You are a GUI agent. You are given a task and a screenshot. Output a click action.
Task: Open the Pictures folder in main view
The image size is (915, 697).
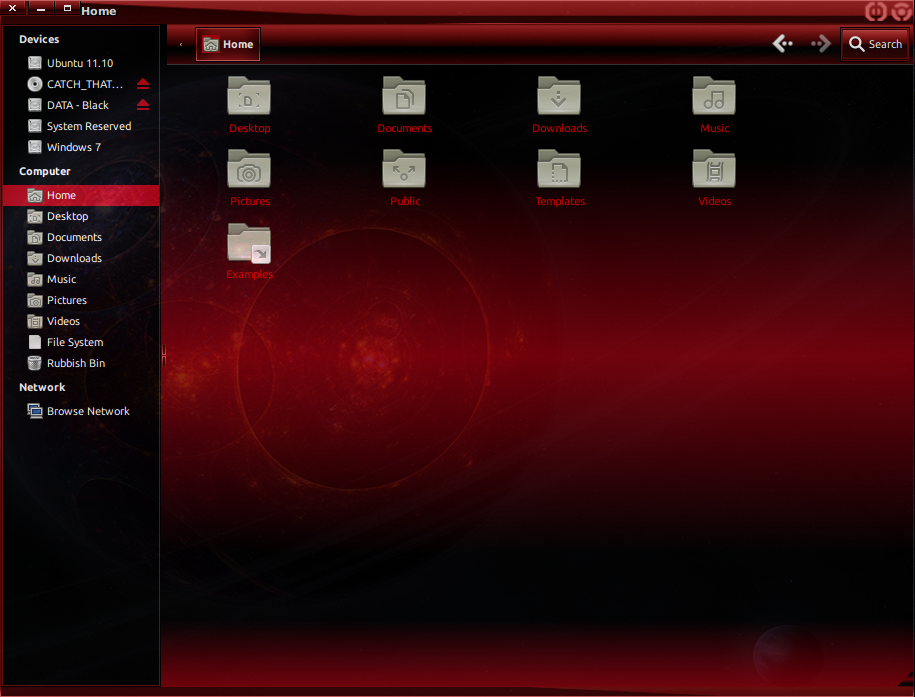pos(249,169)
